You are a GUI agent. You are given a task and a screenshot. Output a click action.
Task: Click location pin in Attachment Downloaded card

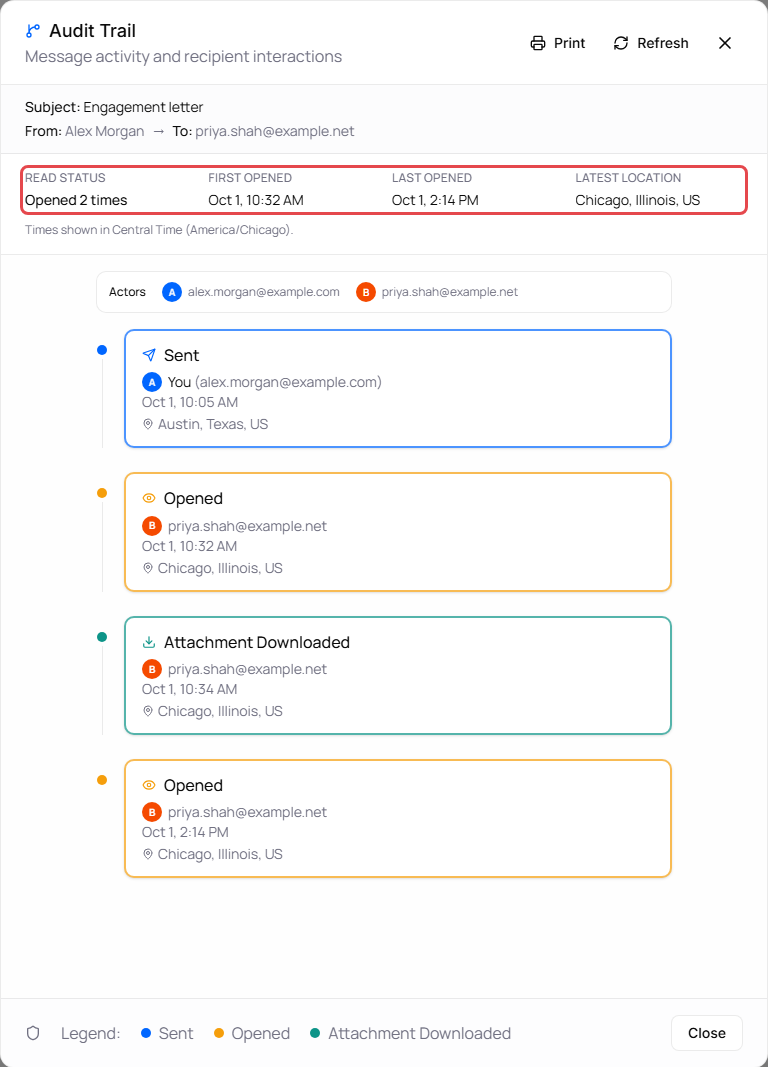point(148,711)
